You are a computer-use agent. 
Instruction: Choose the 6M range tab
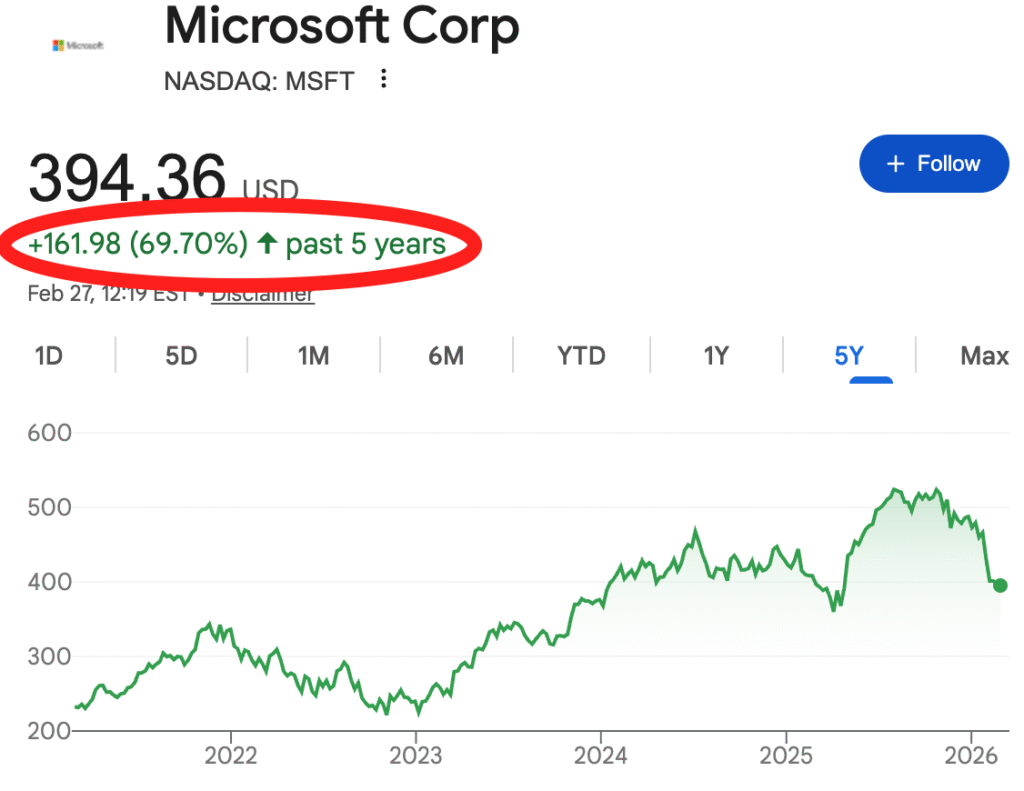point(446,355)
